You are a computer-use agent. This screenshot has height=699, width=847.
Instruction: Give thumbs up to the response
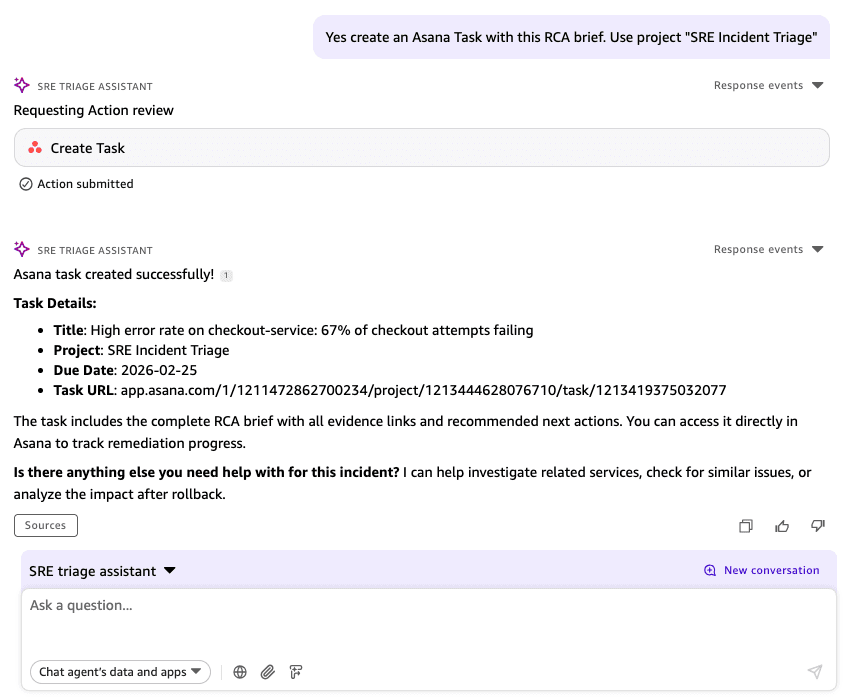[782, 526]
